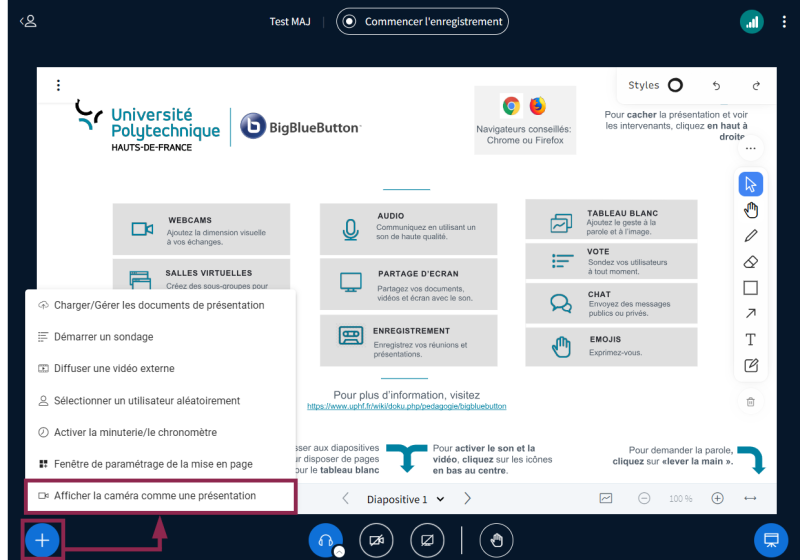Raise hand using the hand button
The height and width of the screenshot is (560, 800).
tap(496, 541)
